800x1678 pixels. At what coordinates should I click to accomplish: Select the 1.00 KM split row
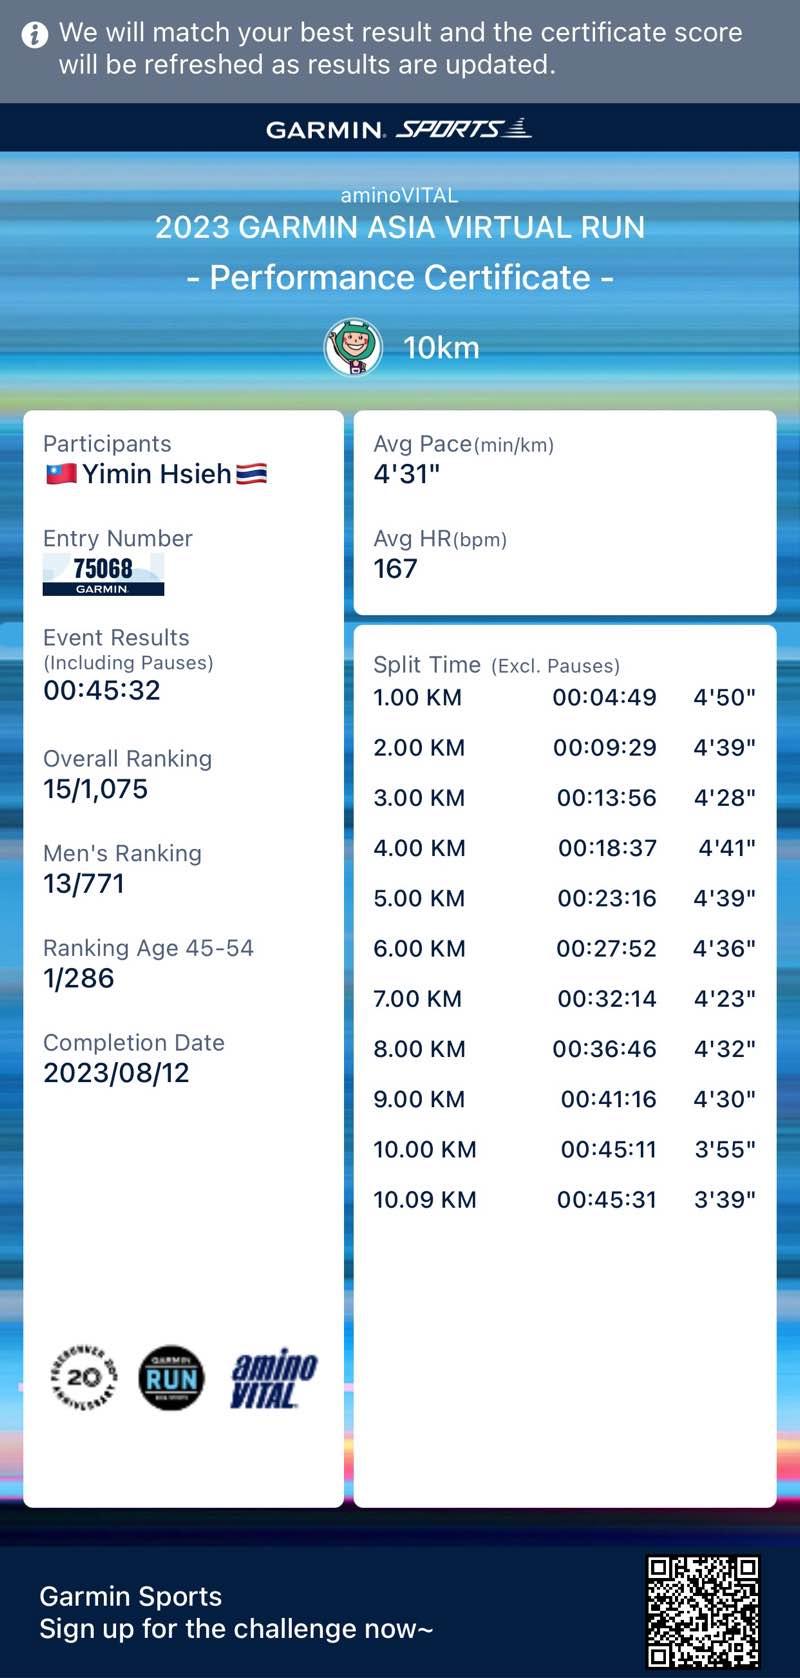[x=564, y=698]
